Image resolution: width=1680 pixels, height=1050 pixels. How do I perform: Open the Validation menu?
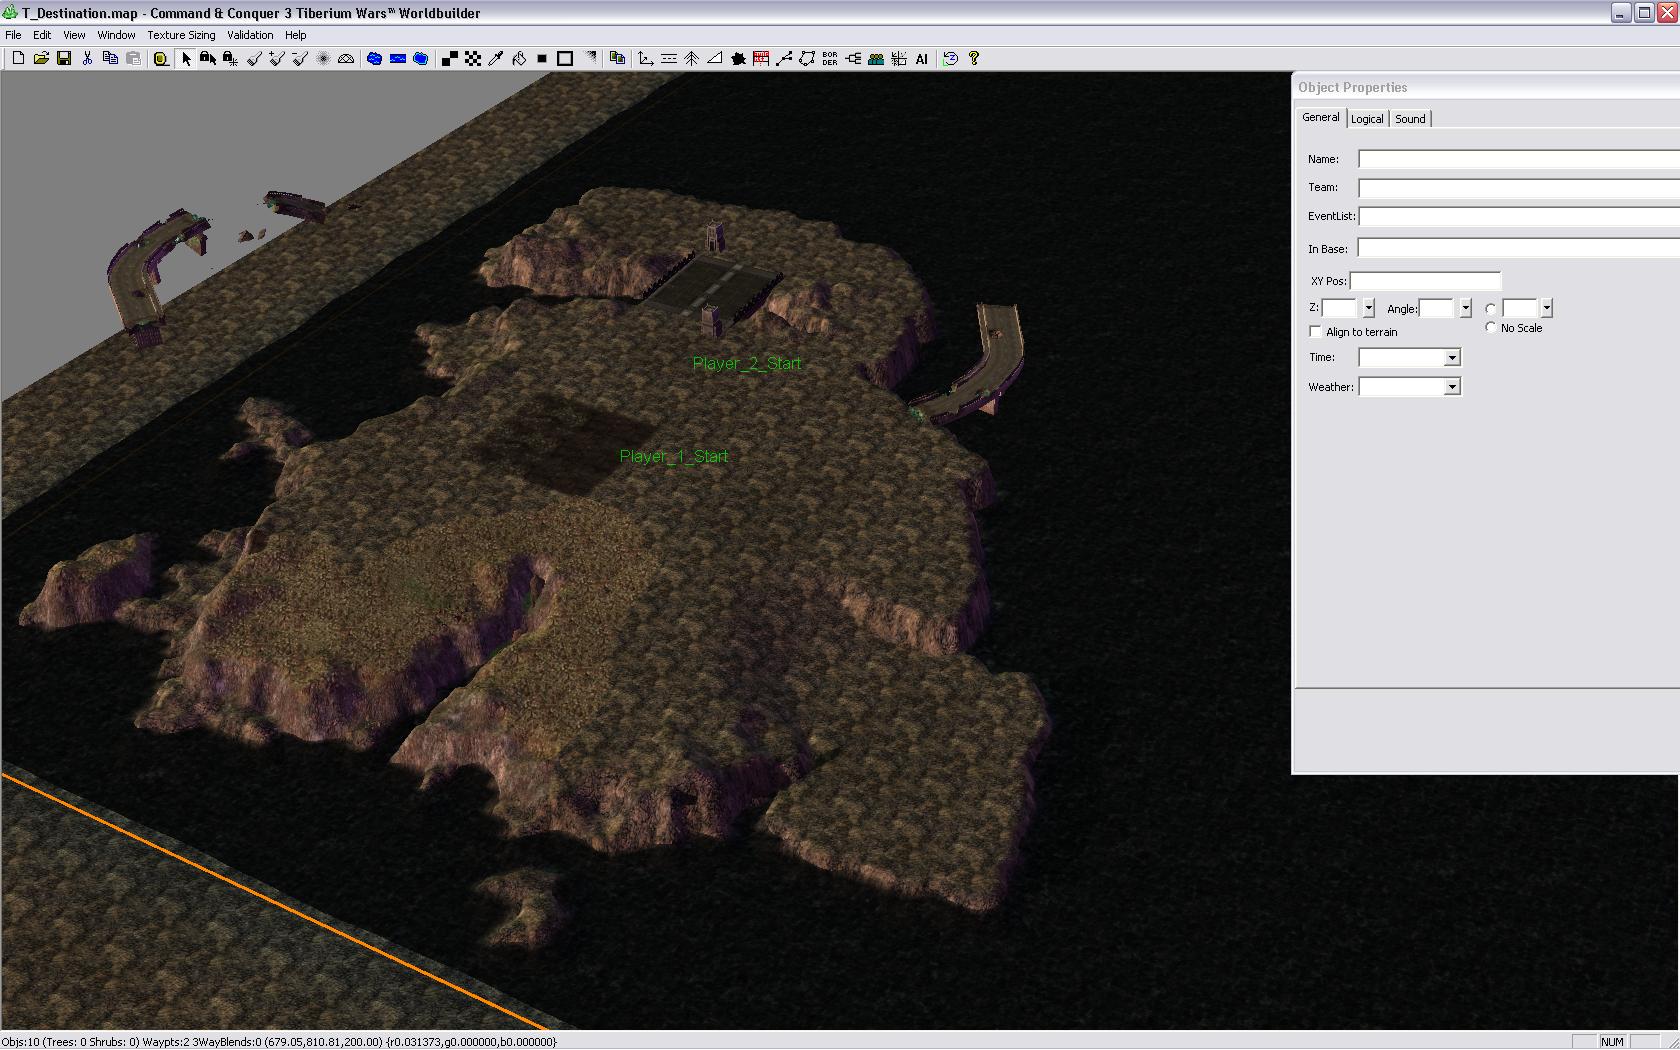pyautogui.click(x=250, y=35)
